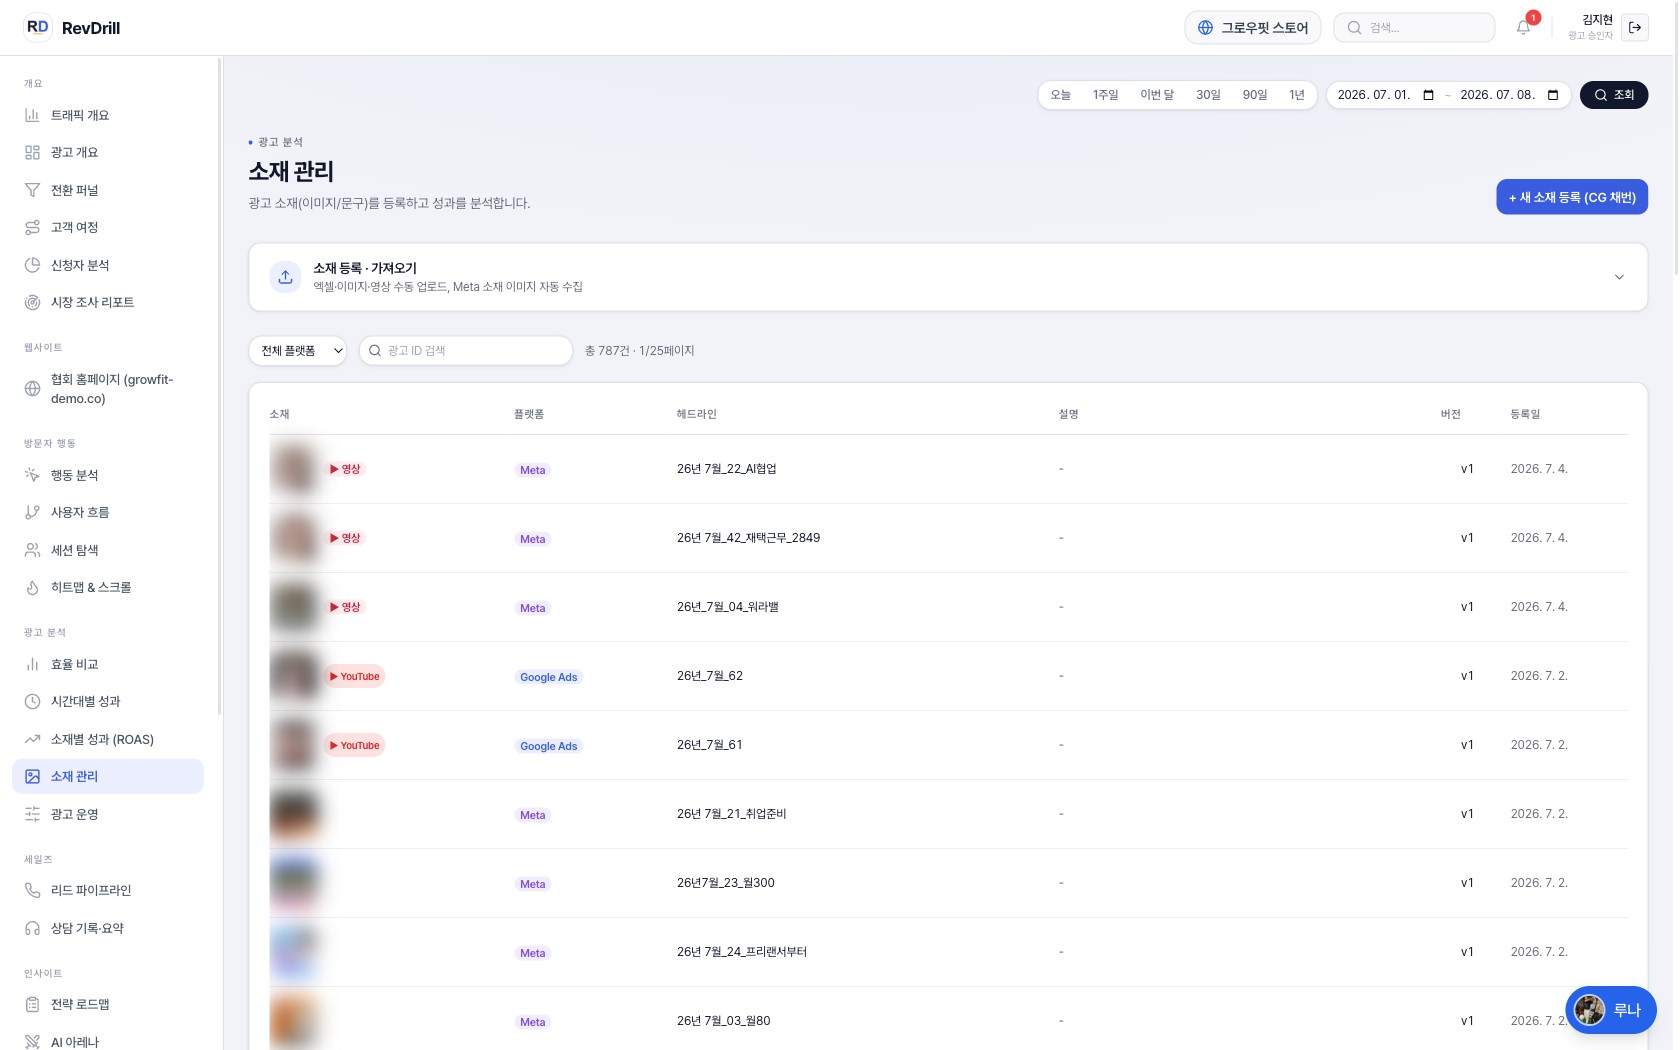Screen dimensions: 1680x1050
Task: Open thumbnail of 26년 7월_22_AI협업 creative
Action: (294, 469)
